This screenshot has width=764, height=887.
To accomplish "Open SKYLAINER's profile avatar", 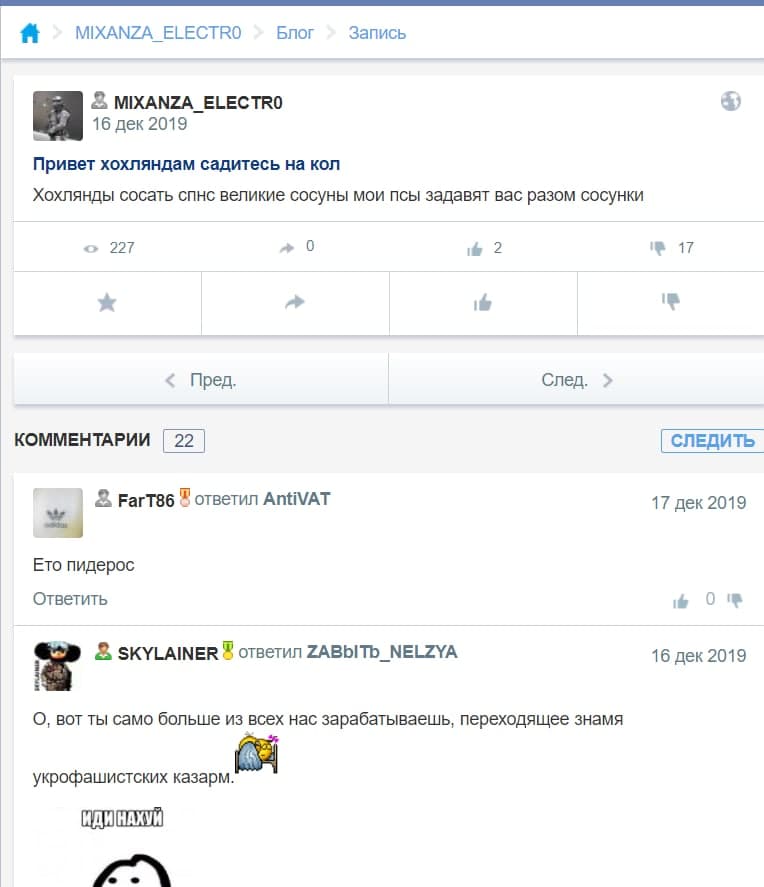I will click(x=58, y=666).
